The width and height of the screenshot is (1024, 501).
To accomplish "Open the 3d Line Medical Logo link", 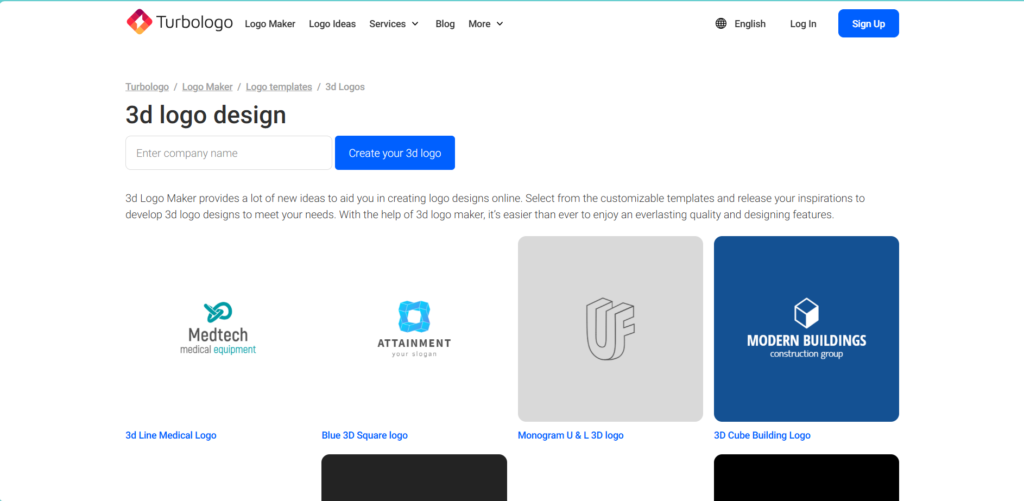I will 171,436.
